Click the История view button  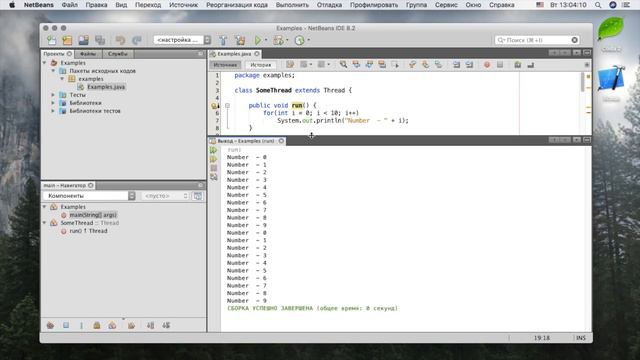point(260,65)
